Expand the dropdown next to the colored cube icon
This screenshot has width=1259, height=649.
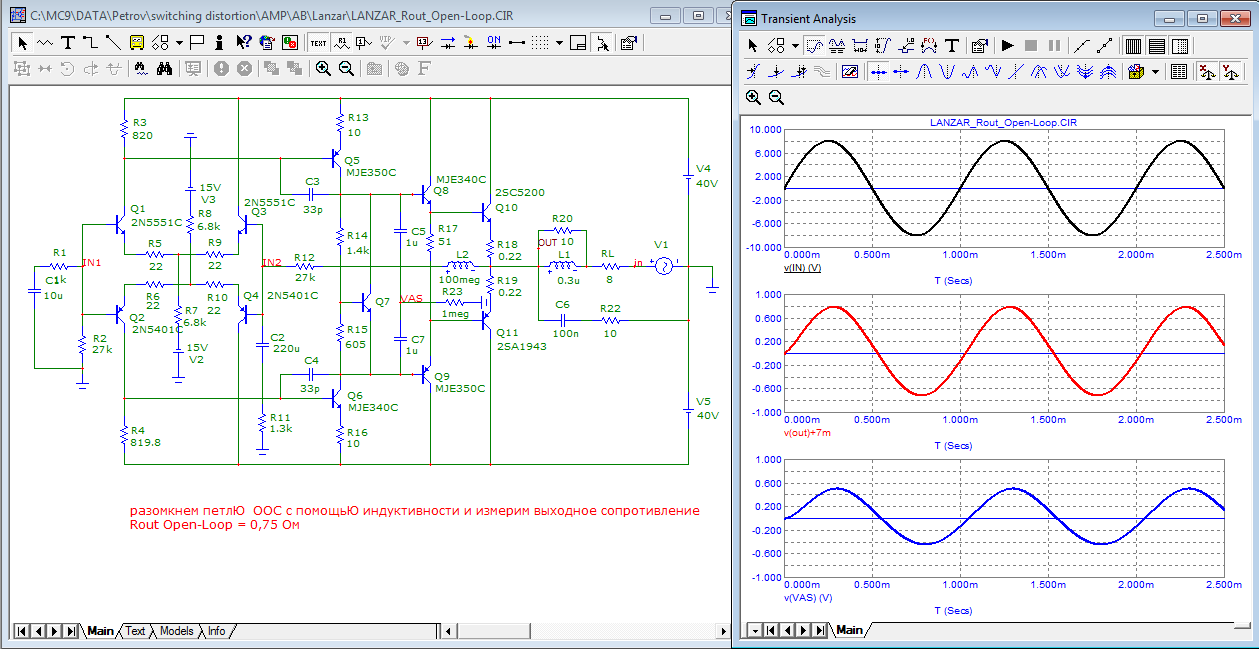(1155, 72)
